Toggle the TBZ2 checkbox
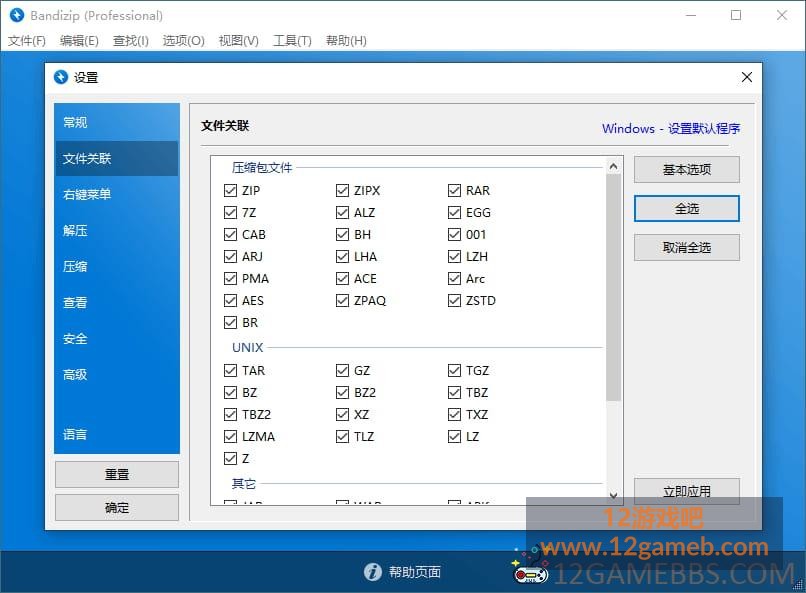The image size is (806, 593). coord(230,414)
